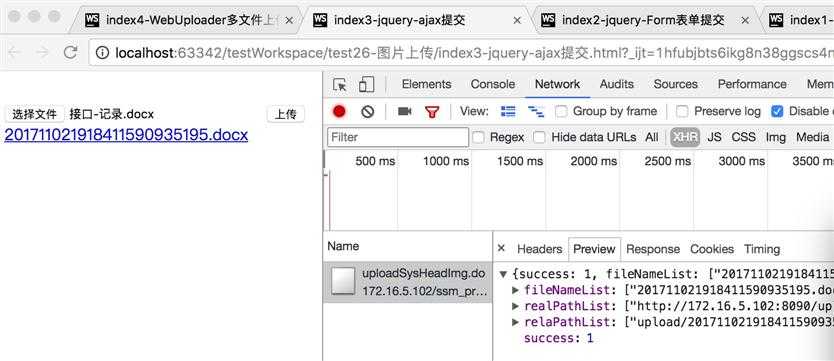Toggle the waterfall overview view icon
The image size is (834, 361).
(x=536, y=112)
